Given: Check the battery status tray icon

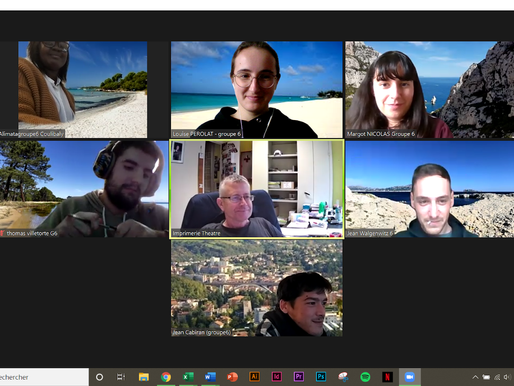Looking at the screenshot, I should coord(486,377).
